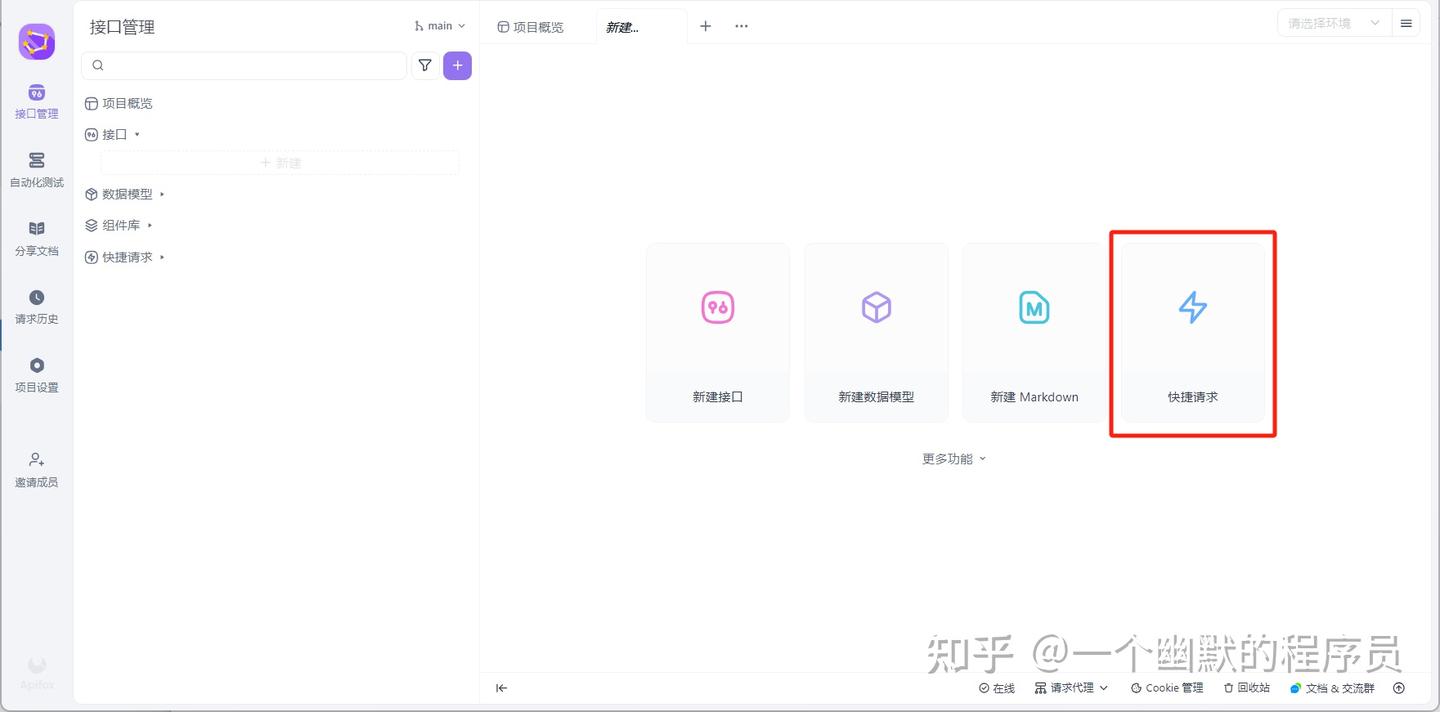The height and width of the screenshot is (712, 1440).
Task: Click the Apifox app logo icon
Action: pos(36,41)
